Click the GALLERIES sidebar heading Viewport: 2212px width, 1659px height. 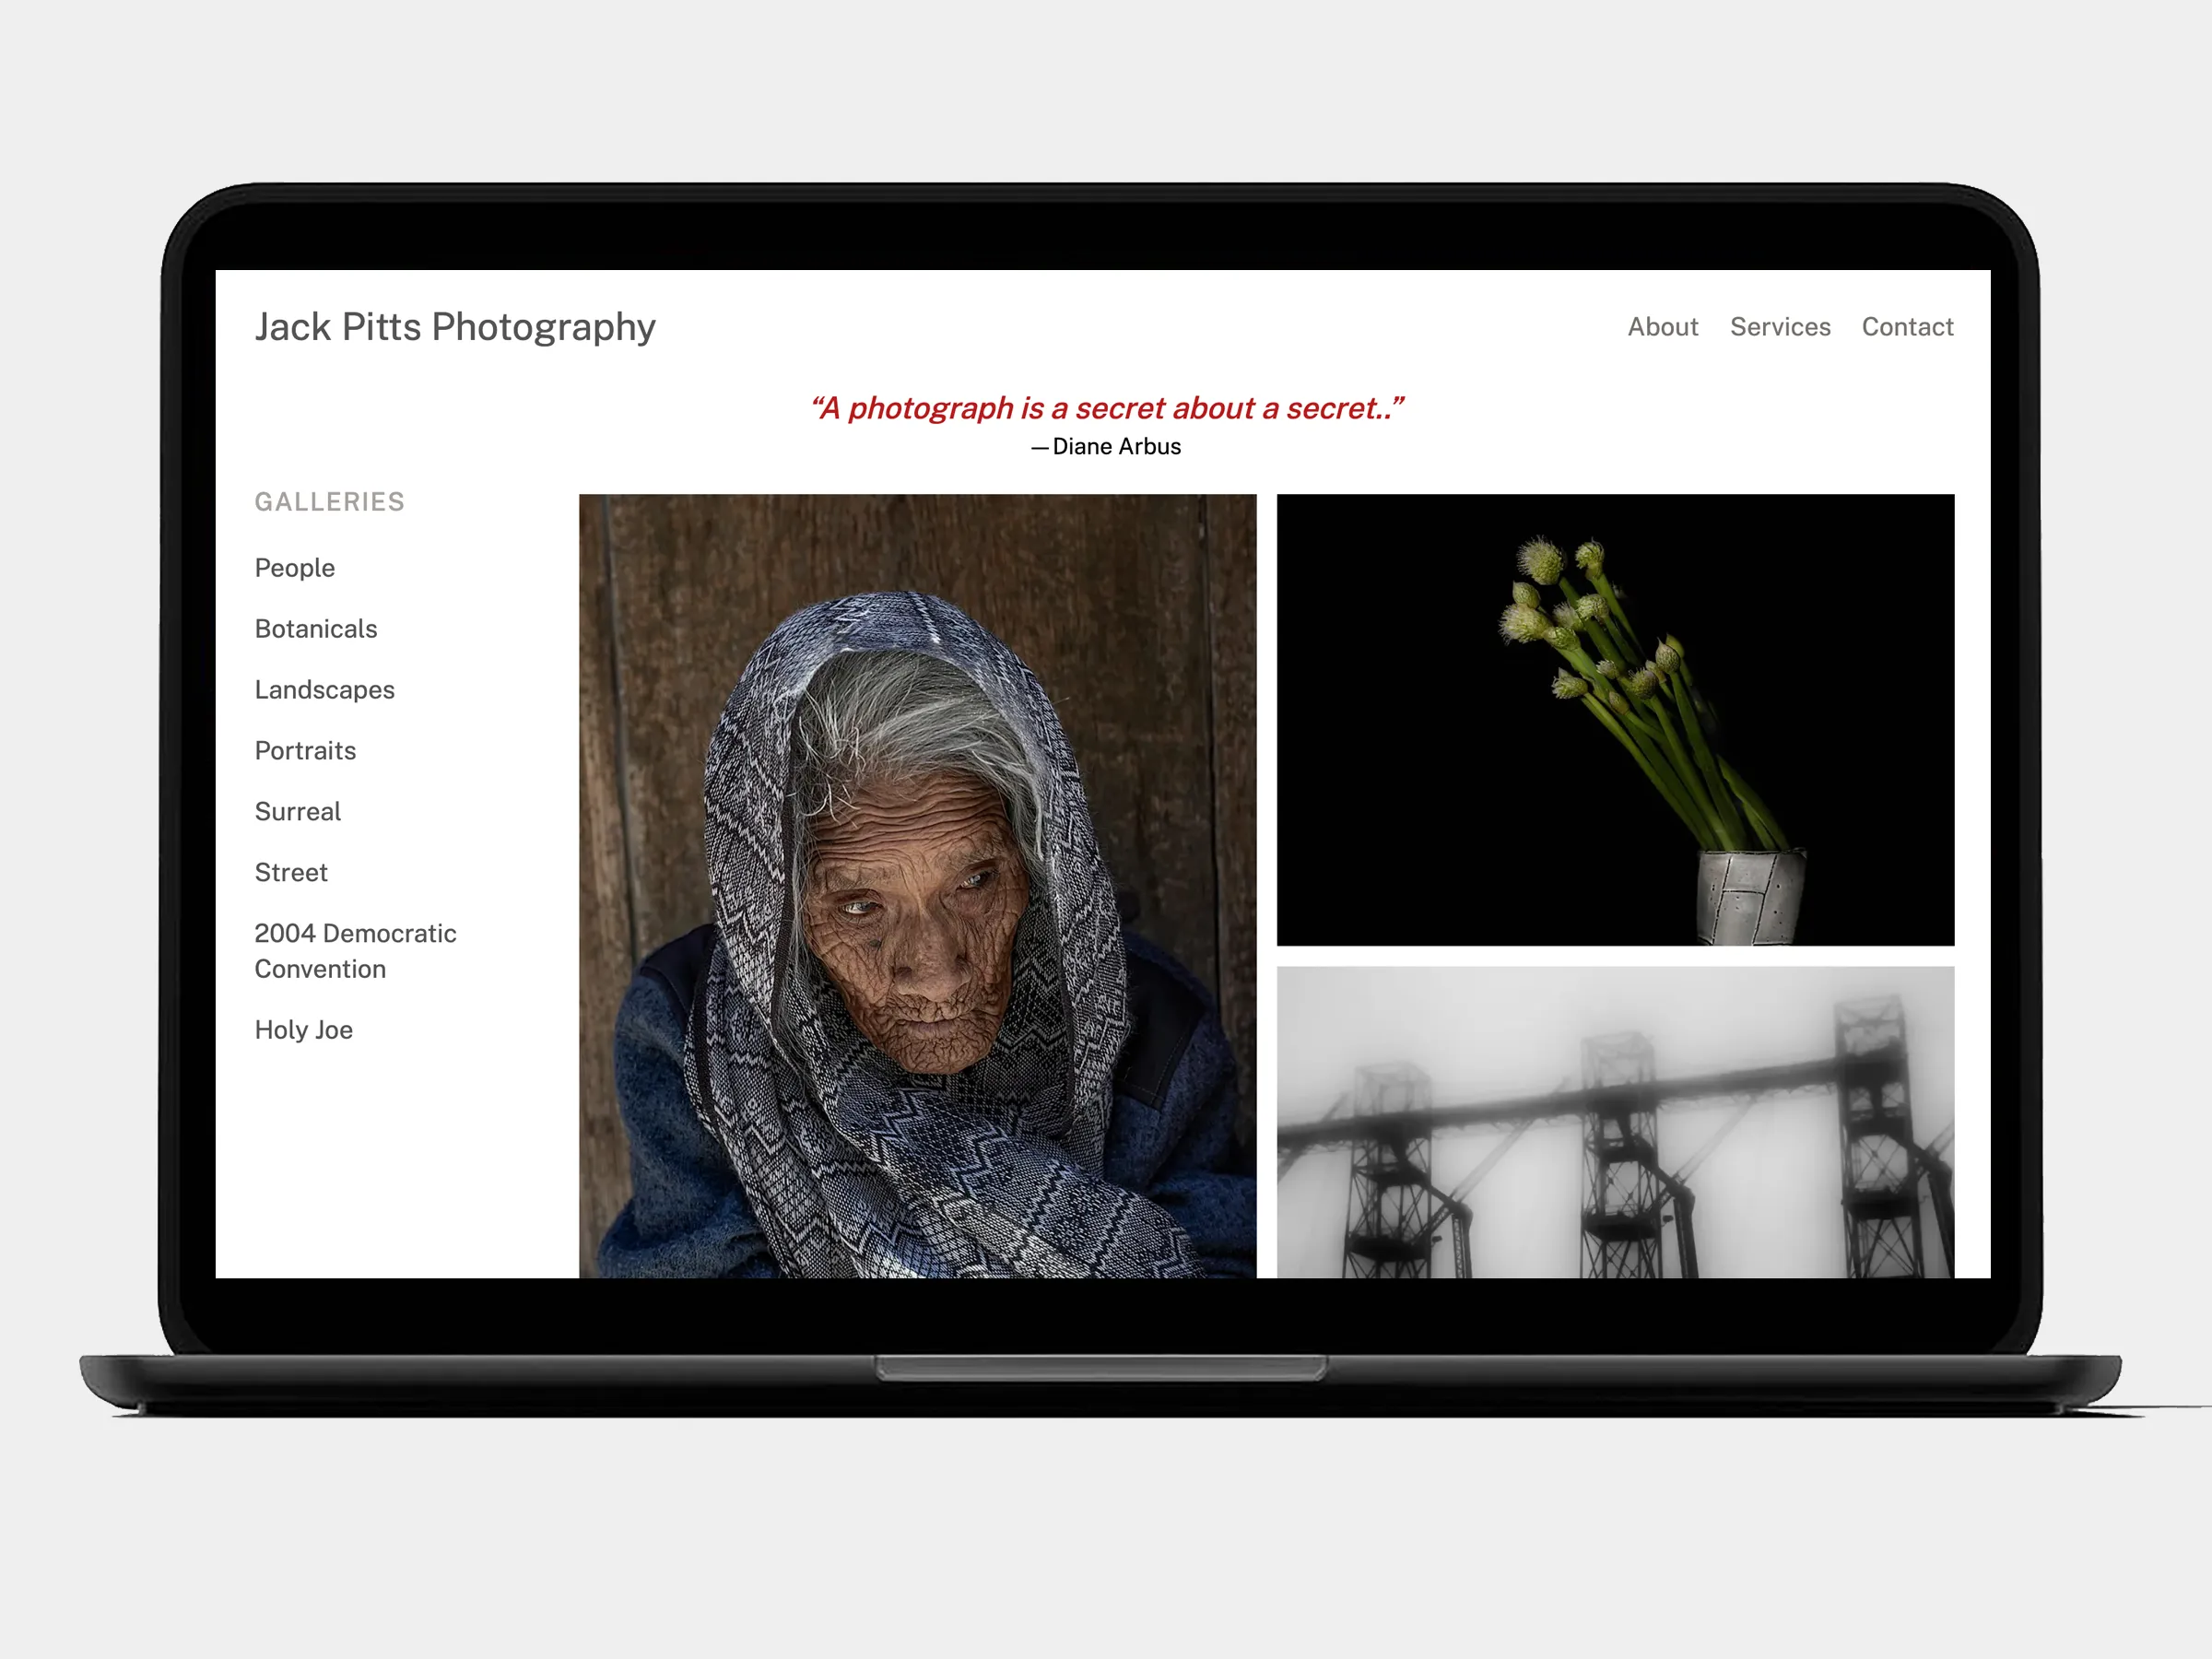pos(329,502)
